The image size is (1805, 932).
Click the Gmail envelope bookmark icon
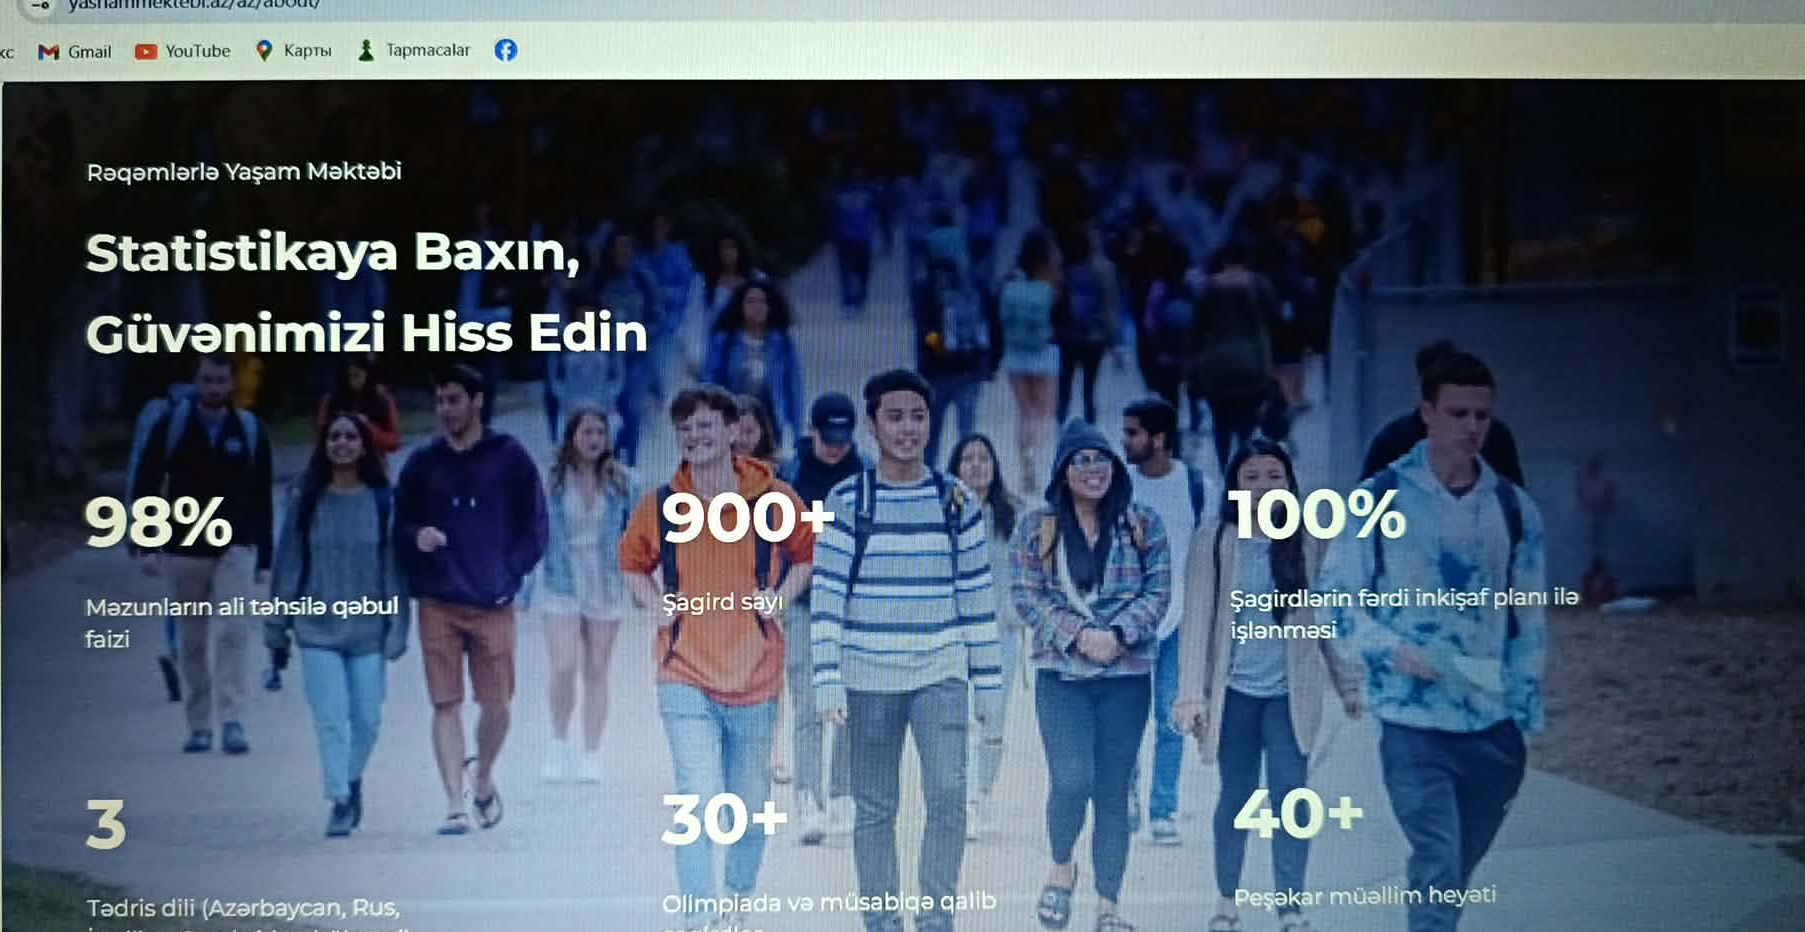click(x=48, y=52)
